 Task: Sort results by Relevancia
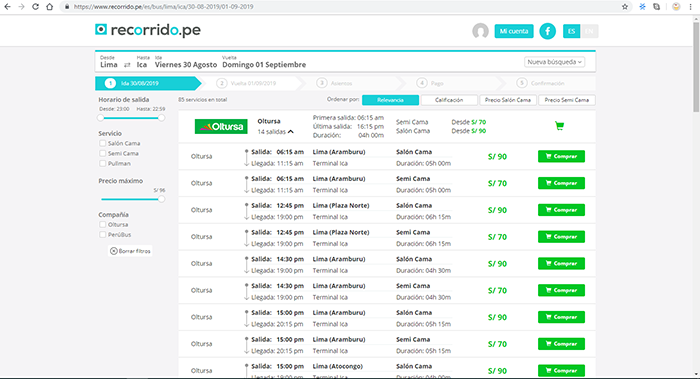click(390, 100)
